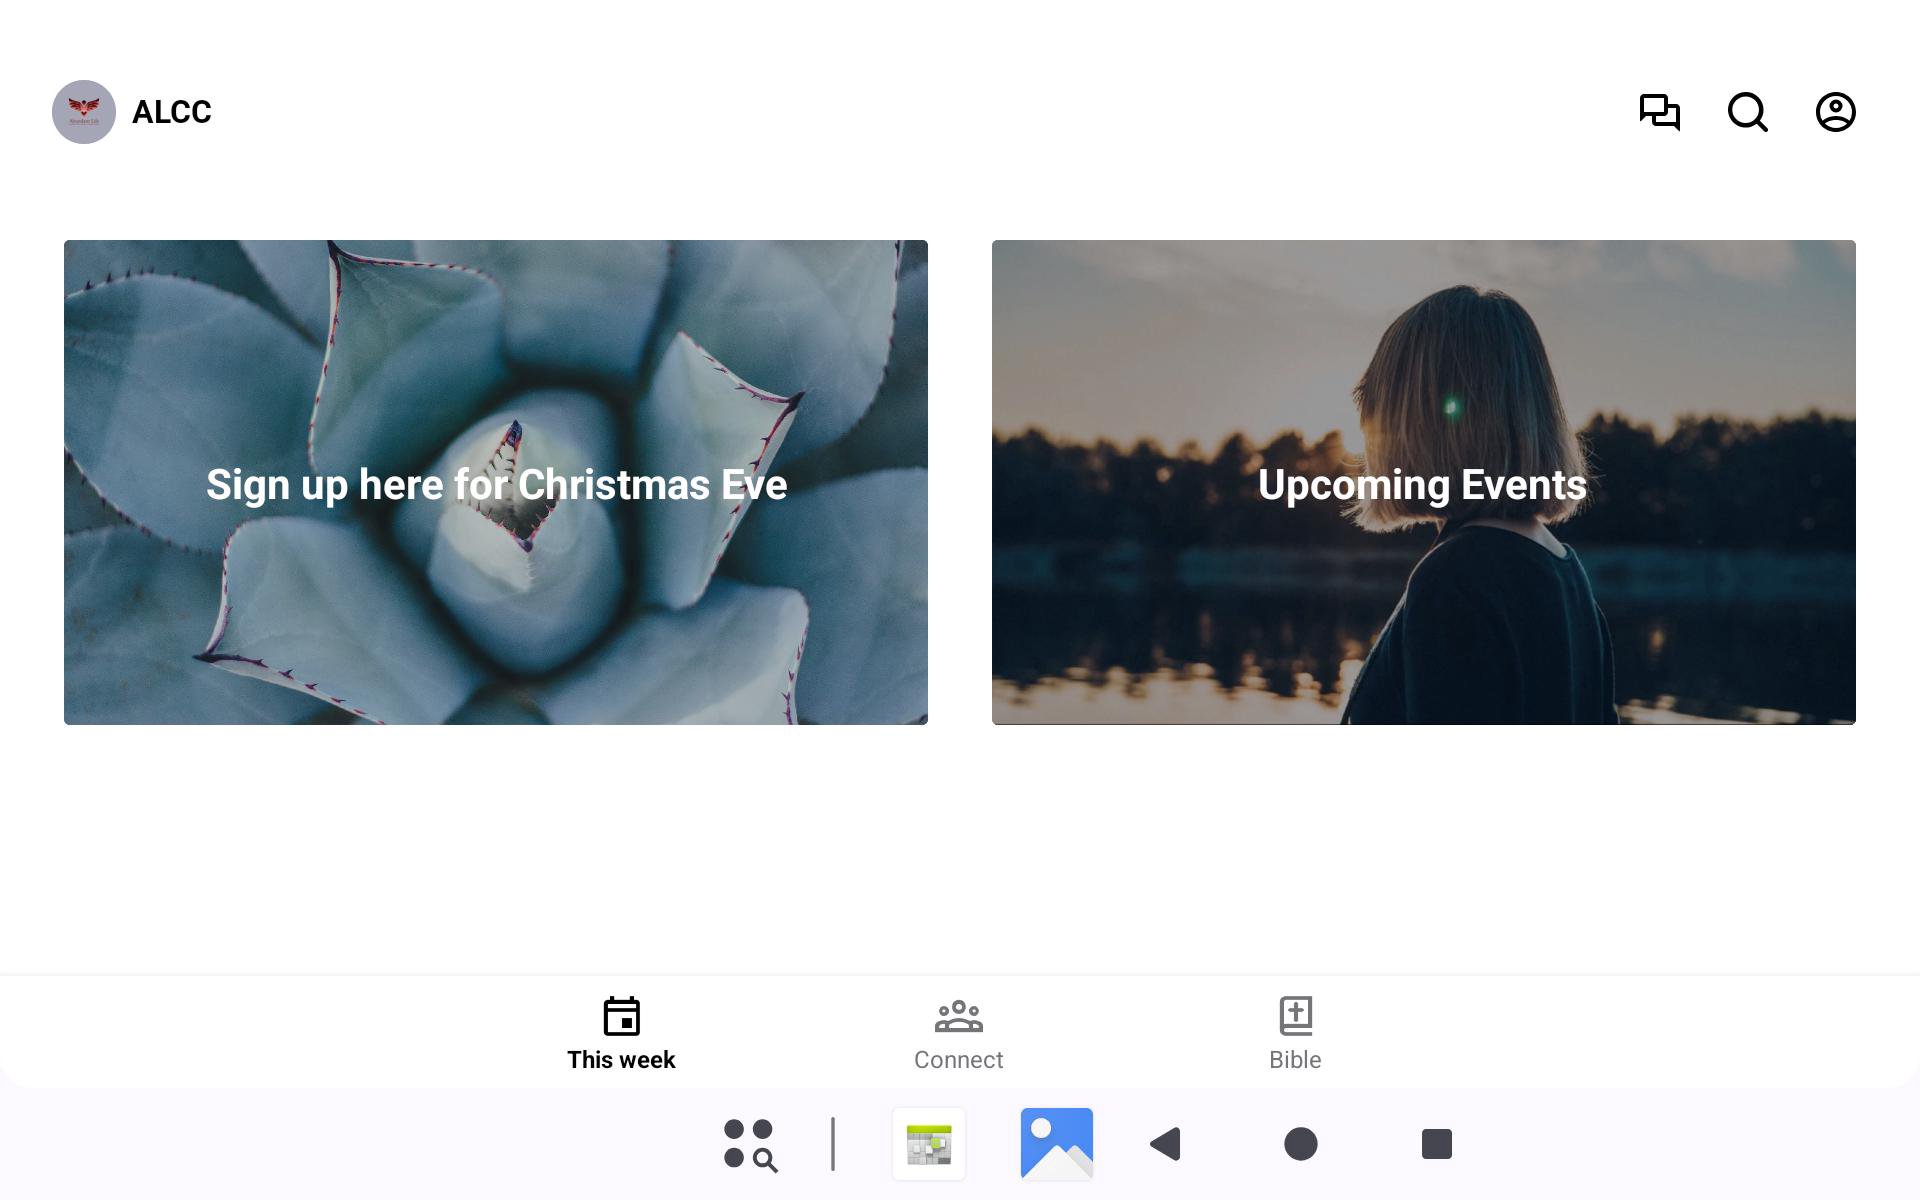Screen dimensions: 1920x1200
Task: Tap the search magnifier icon
Action: pos(1747,112)
